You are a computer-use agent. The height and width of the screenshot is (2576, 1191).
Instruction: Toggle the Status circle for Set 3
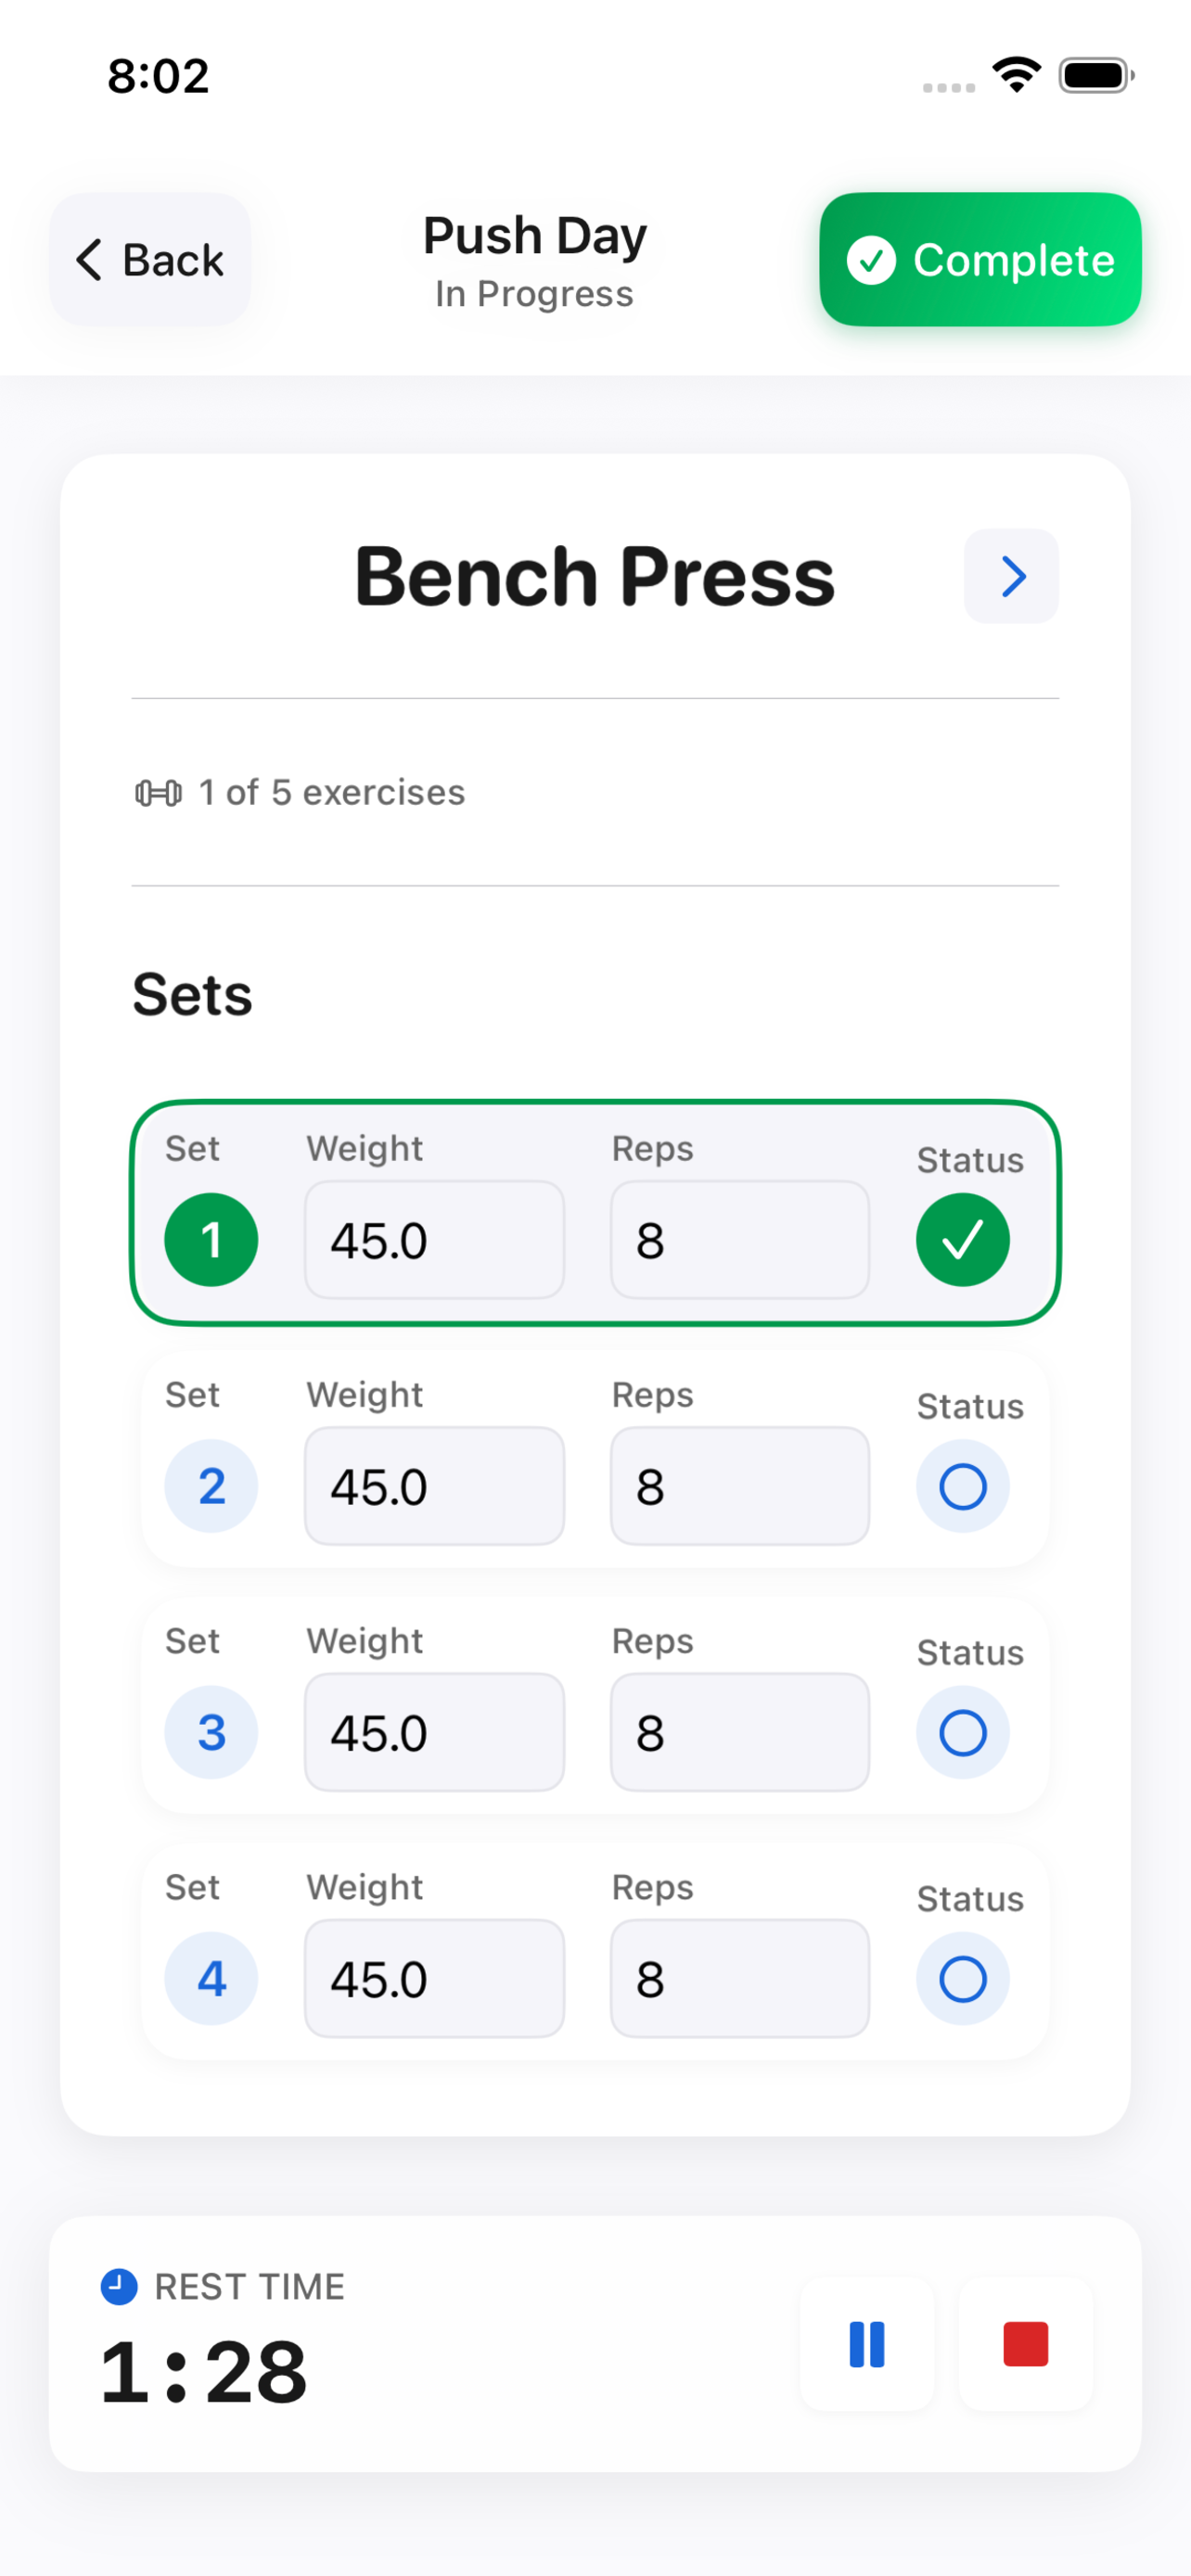click(962, 1733)
